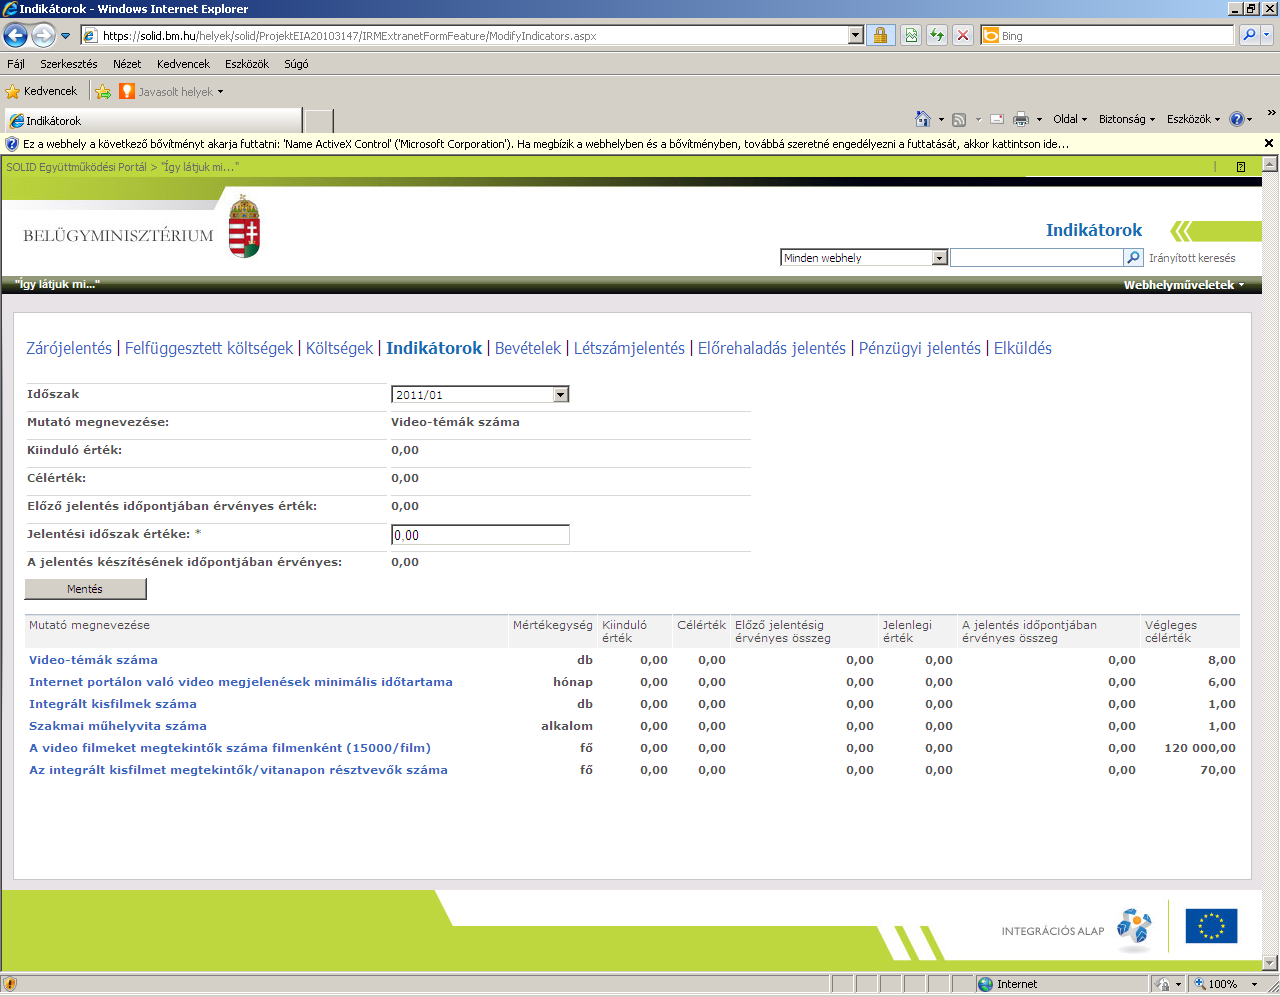Go to the Elküldés page
Viewport: 1280px width, 997px height.
click(x=1023, y=348)
